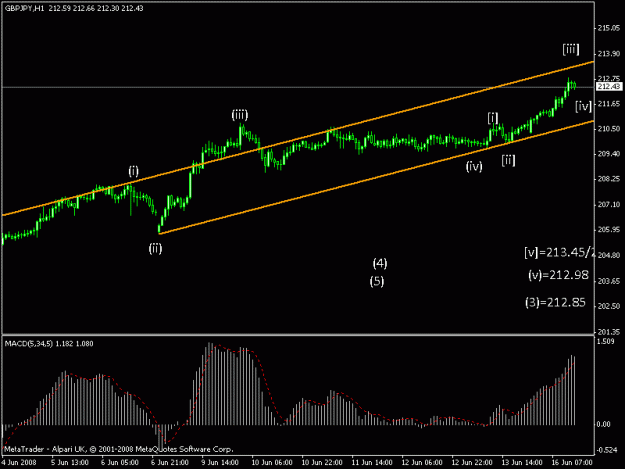The width and height of the screenshot is (625, 469).
Task: Click the 202.50 price axis value
Action: (x=609, y=306)
